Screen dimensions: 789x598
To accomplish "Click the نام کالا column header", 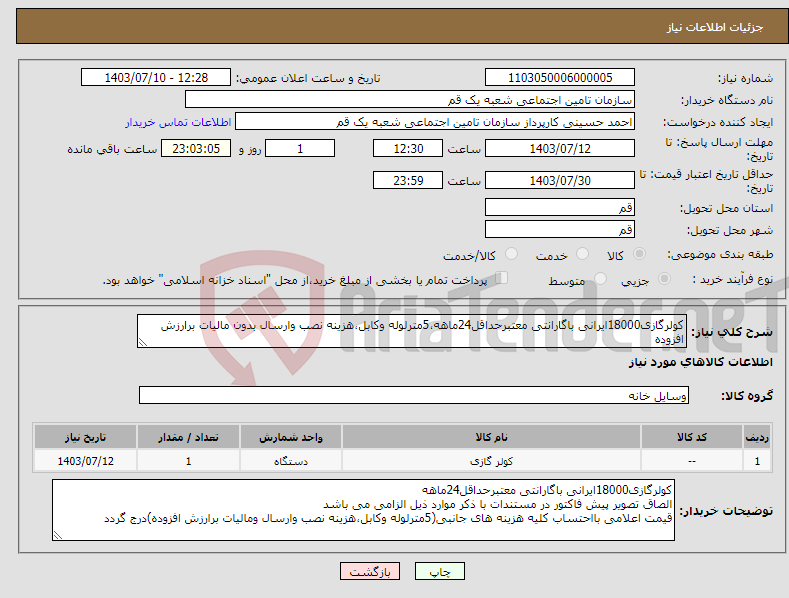I will (x=491, y=437).
